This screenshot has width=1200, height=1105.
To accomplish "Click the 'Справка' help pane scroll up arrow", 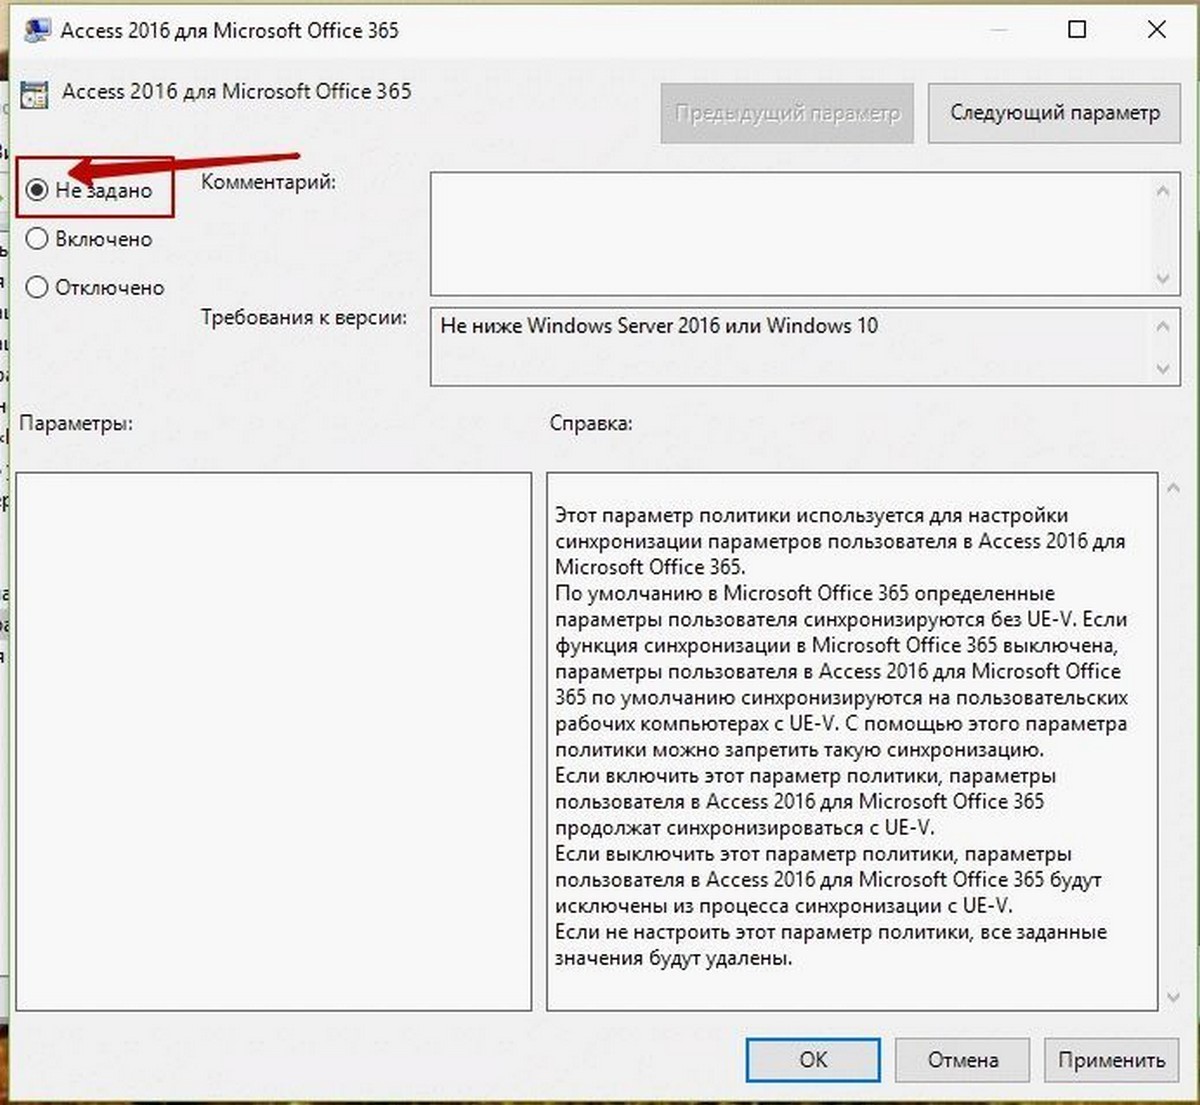I will click(1174, 488).
